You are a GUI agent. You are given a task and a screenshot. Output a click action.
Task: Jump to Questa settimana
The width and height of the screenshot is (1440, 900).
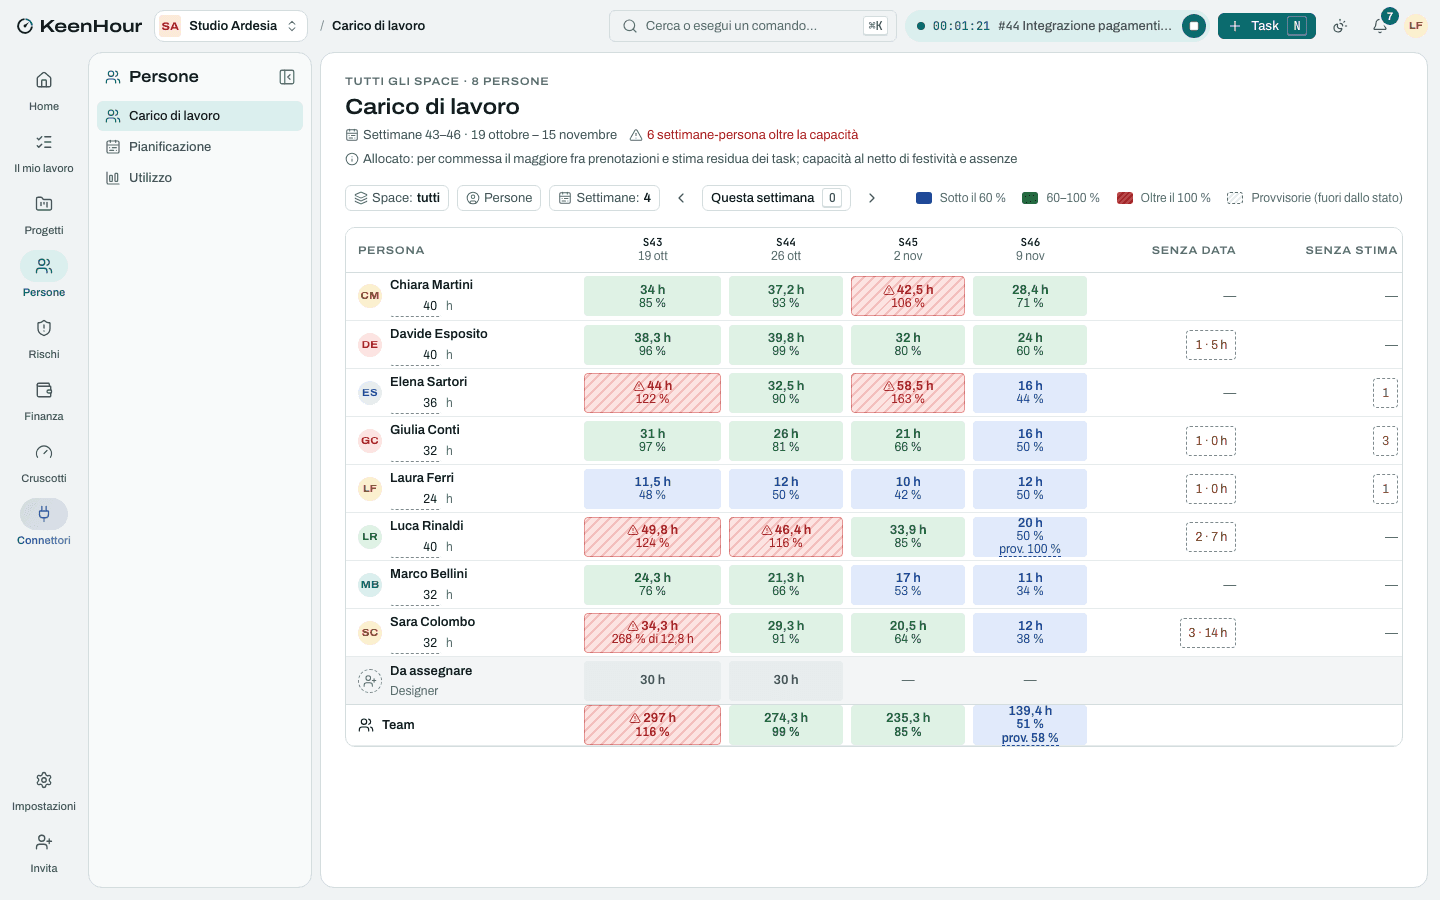click(776, 198)
